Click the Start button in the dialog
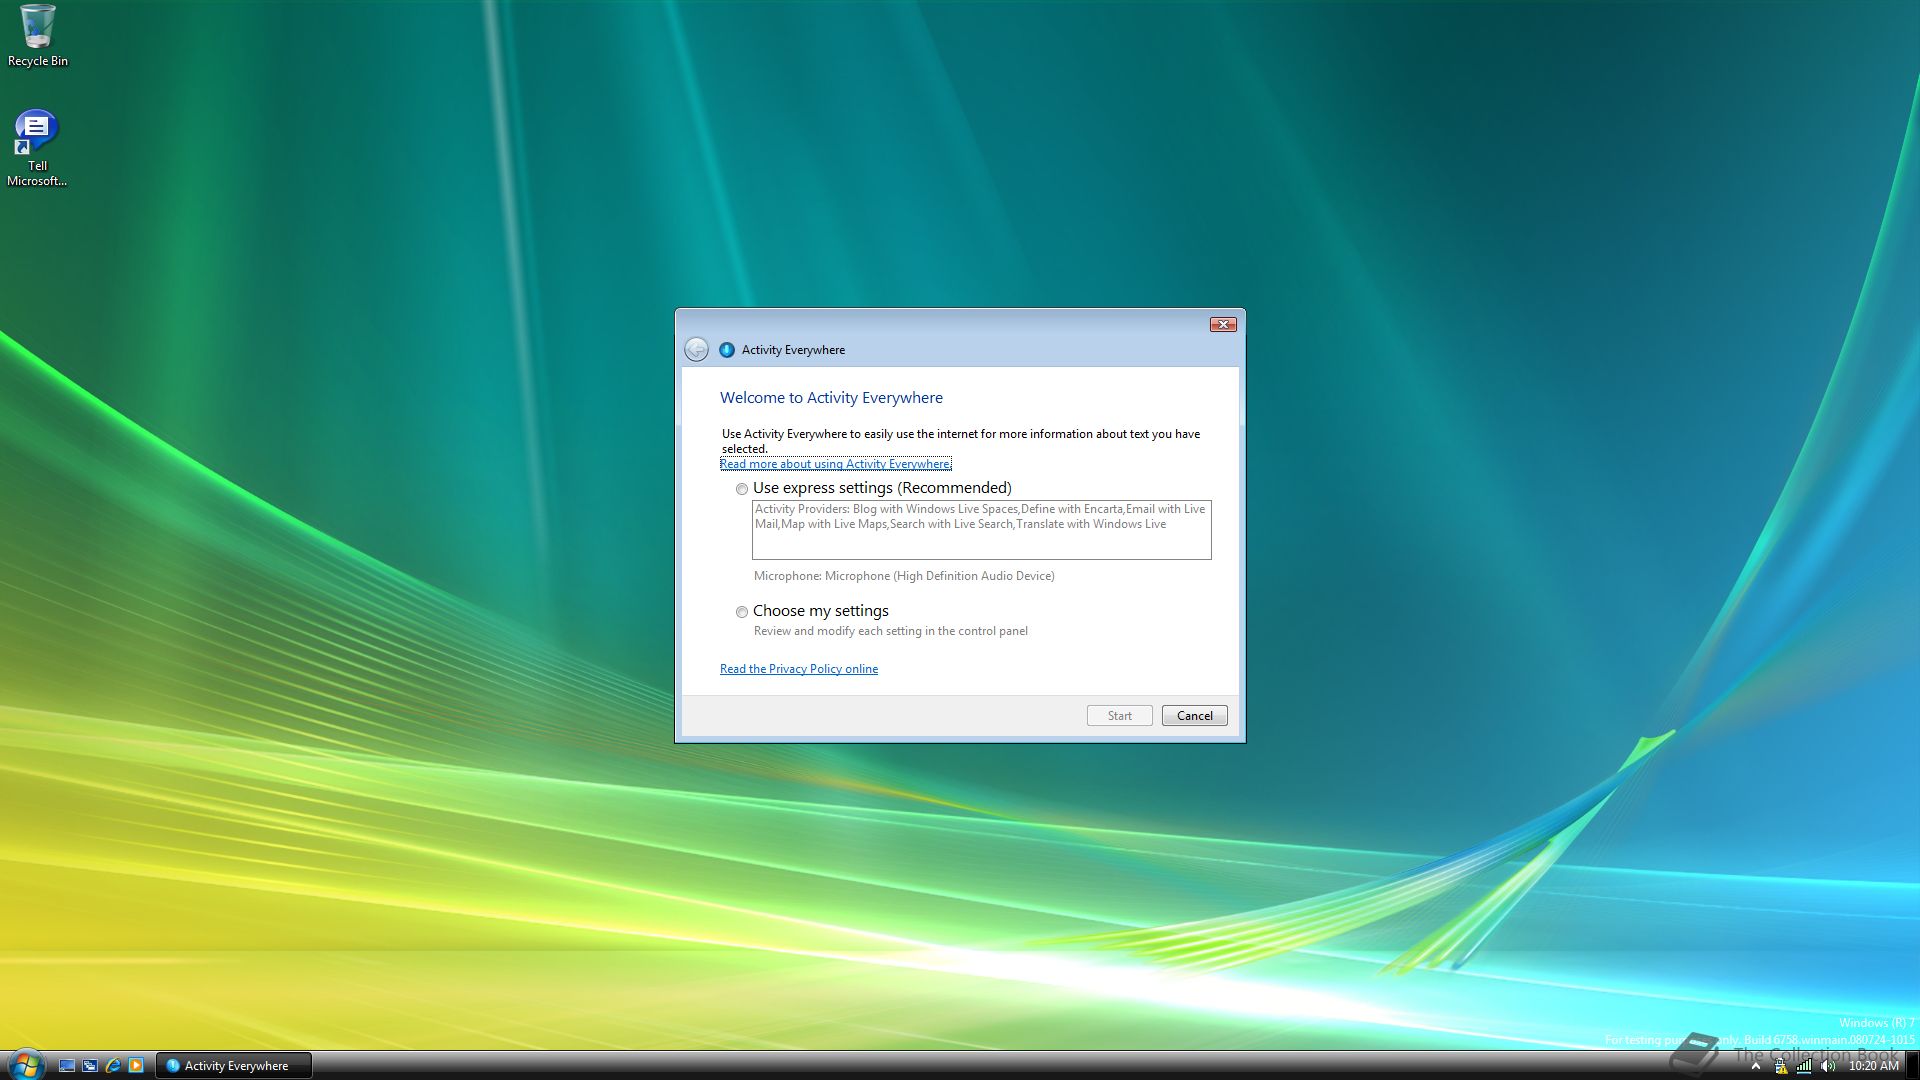 (x=1120, y=716)
